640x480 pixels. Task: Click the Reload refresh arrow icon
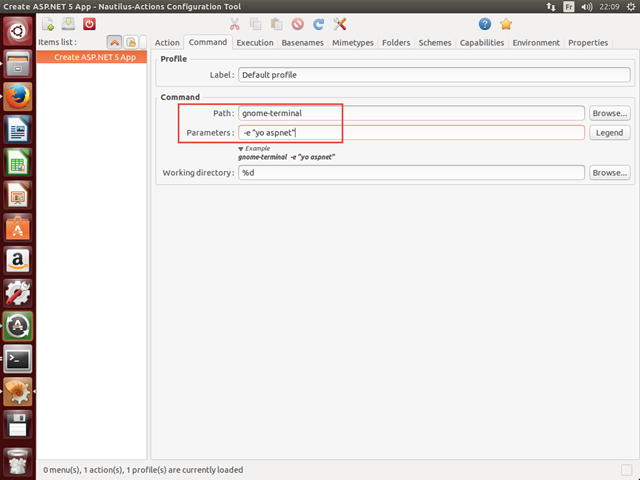(x=318, y=24)
